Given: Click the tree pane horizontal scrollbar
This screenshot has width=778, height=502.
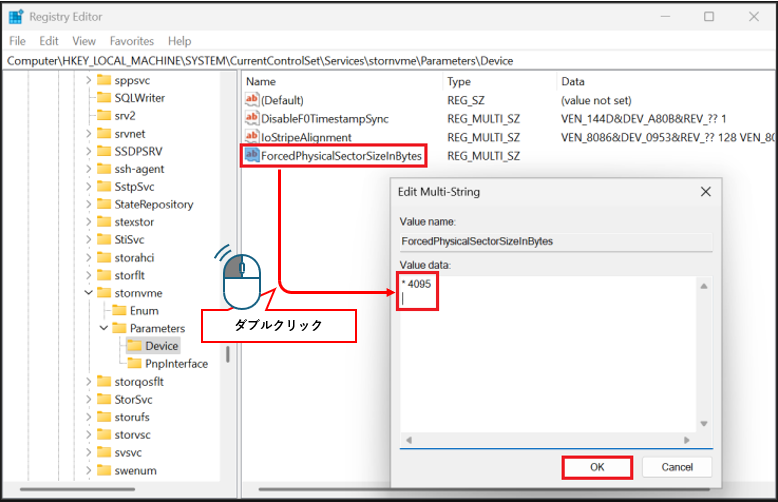Looking at the screenshot, I should (77, 489).
